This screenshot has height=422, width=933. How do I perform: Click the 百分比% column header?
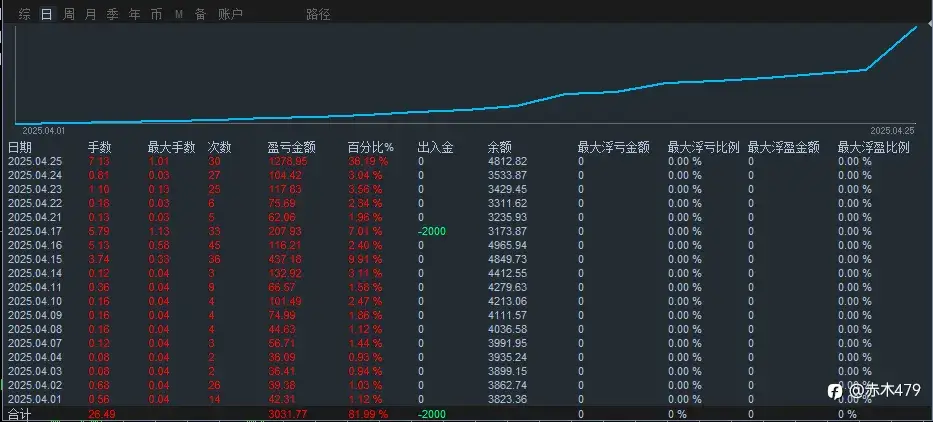tap(371, 148)
